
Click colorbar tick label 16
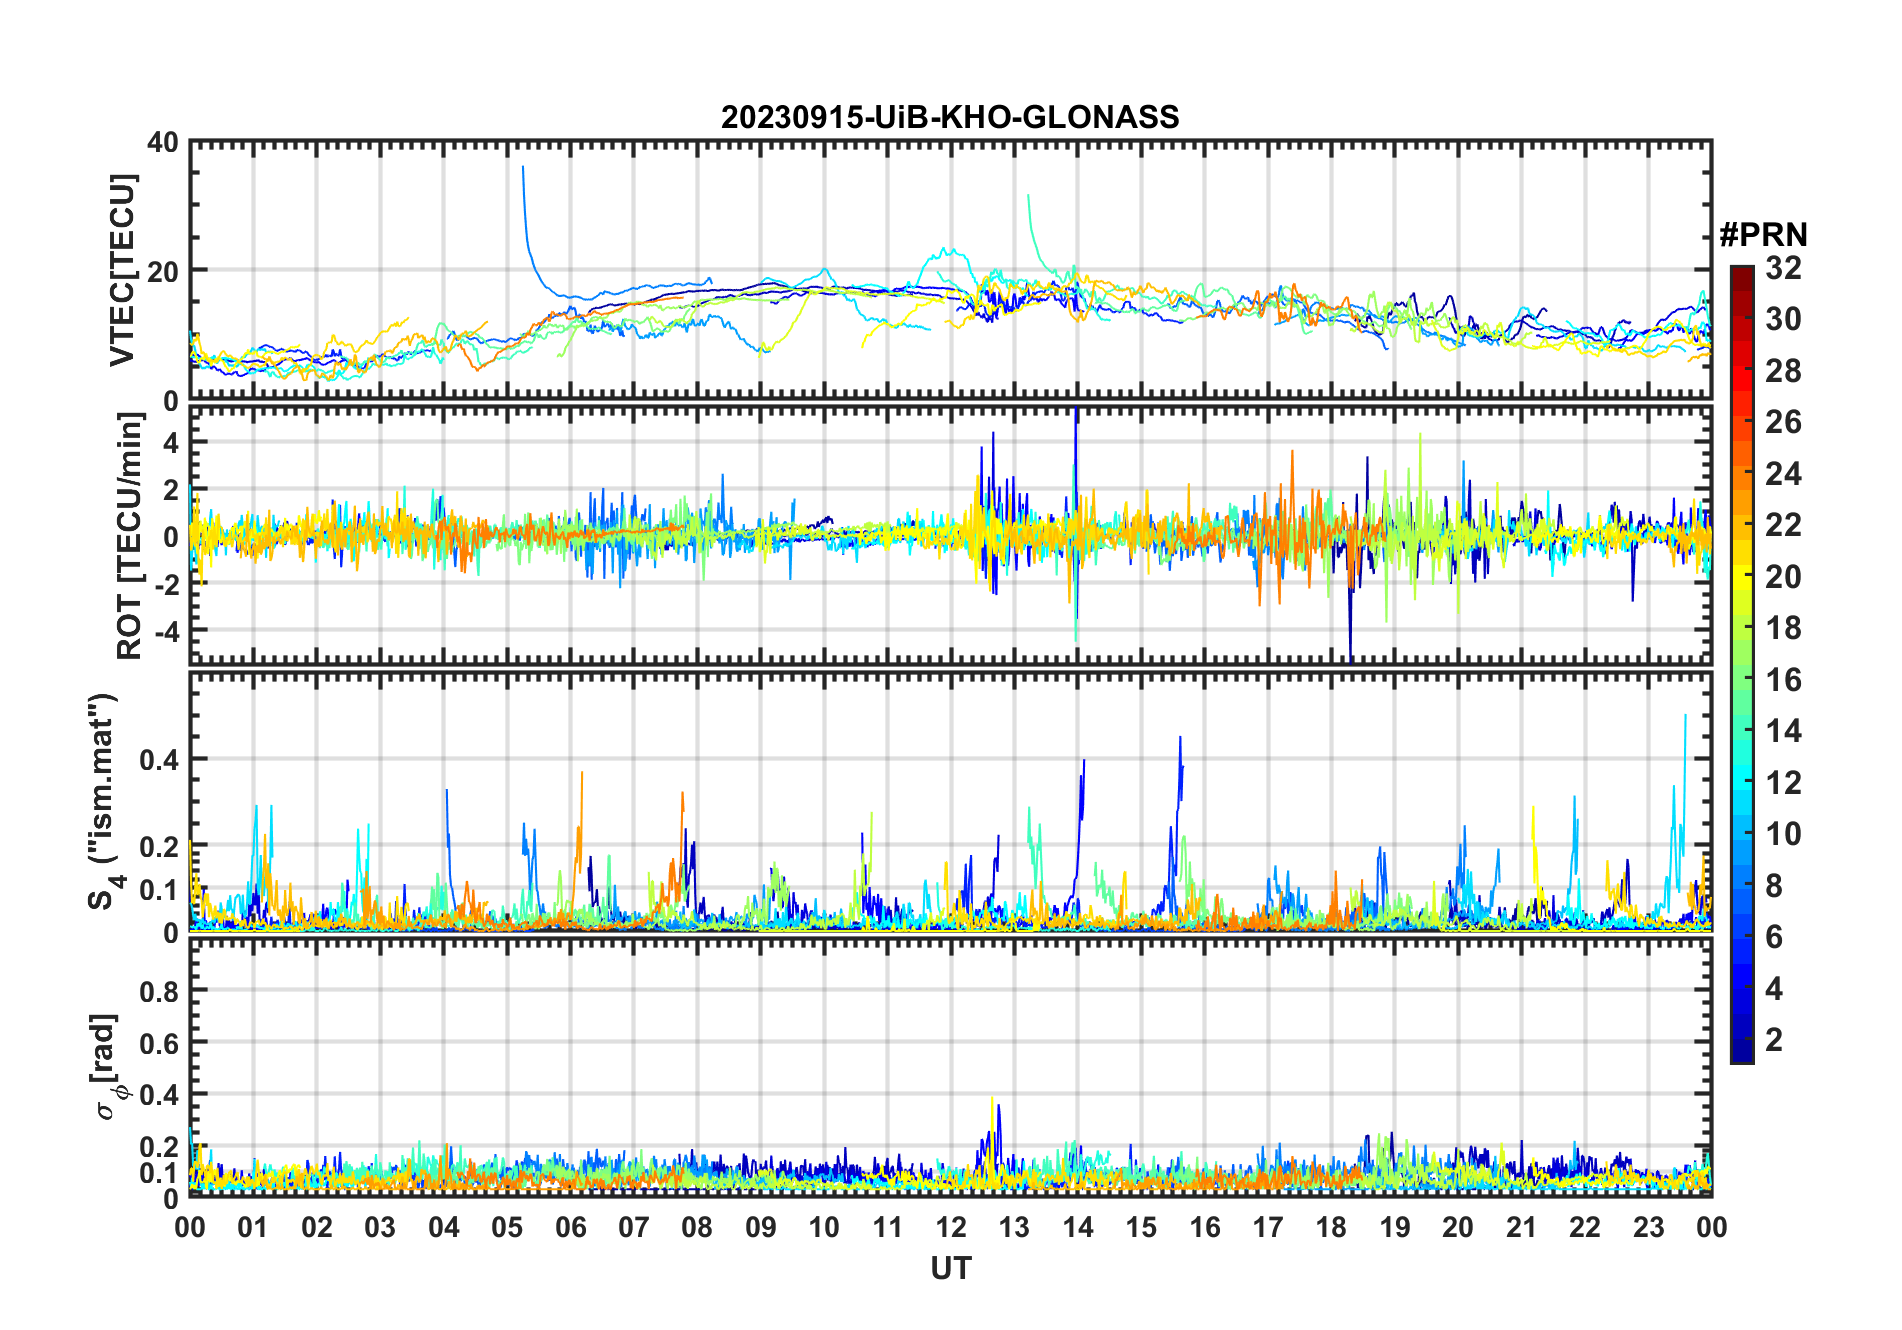tap(1782, 680)
